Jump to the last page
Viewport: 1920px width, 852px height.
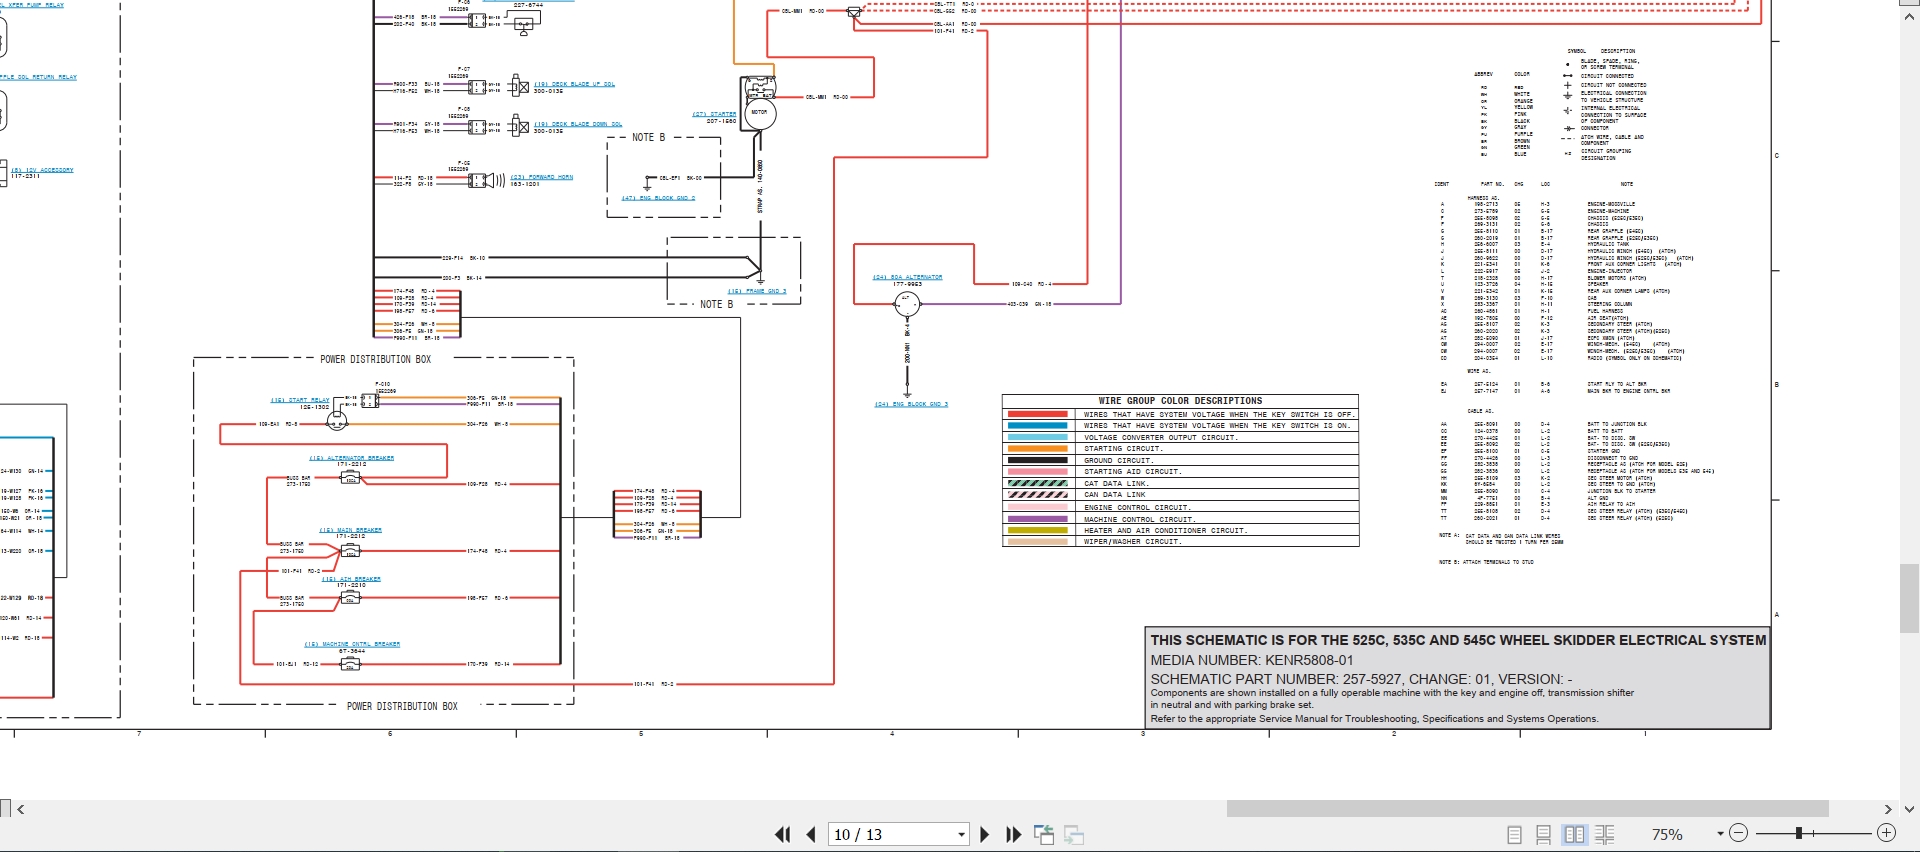[1014, 834]
